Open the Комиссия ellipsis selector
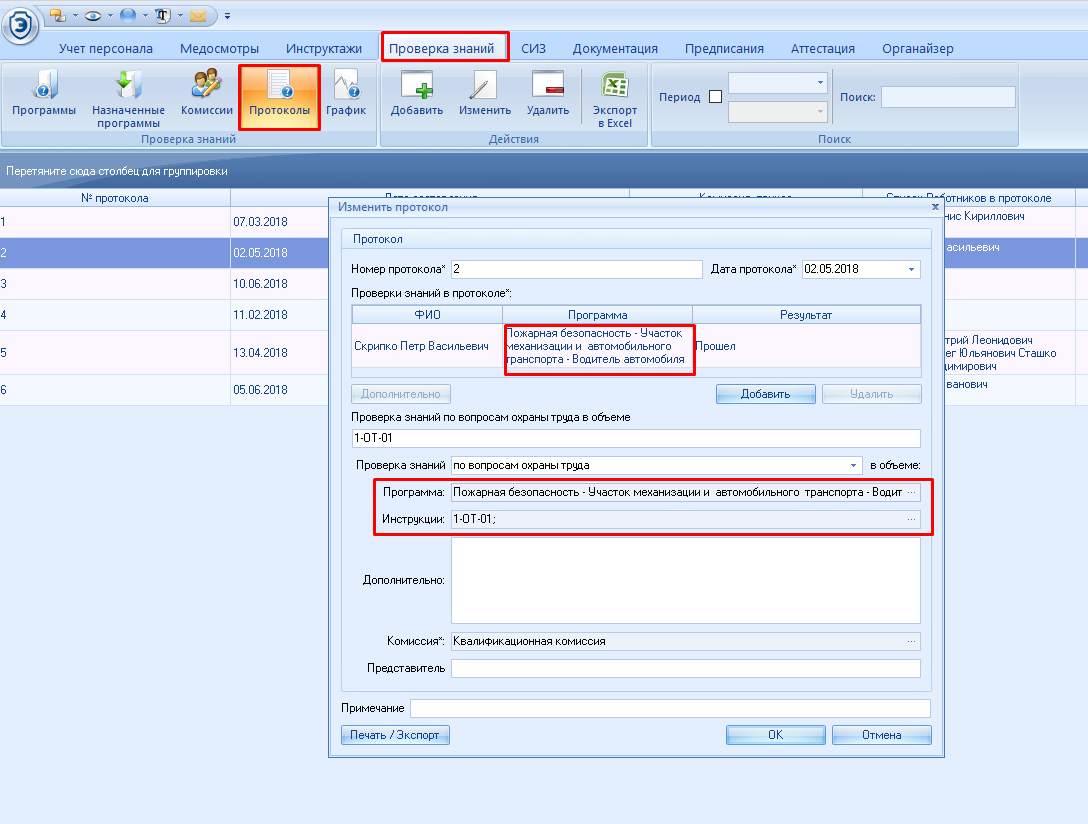1088x824 pixels. click(911, 641)
